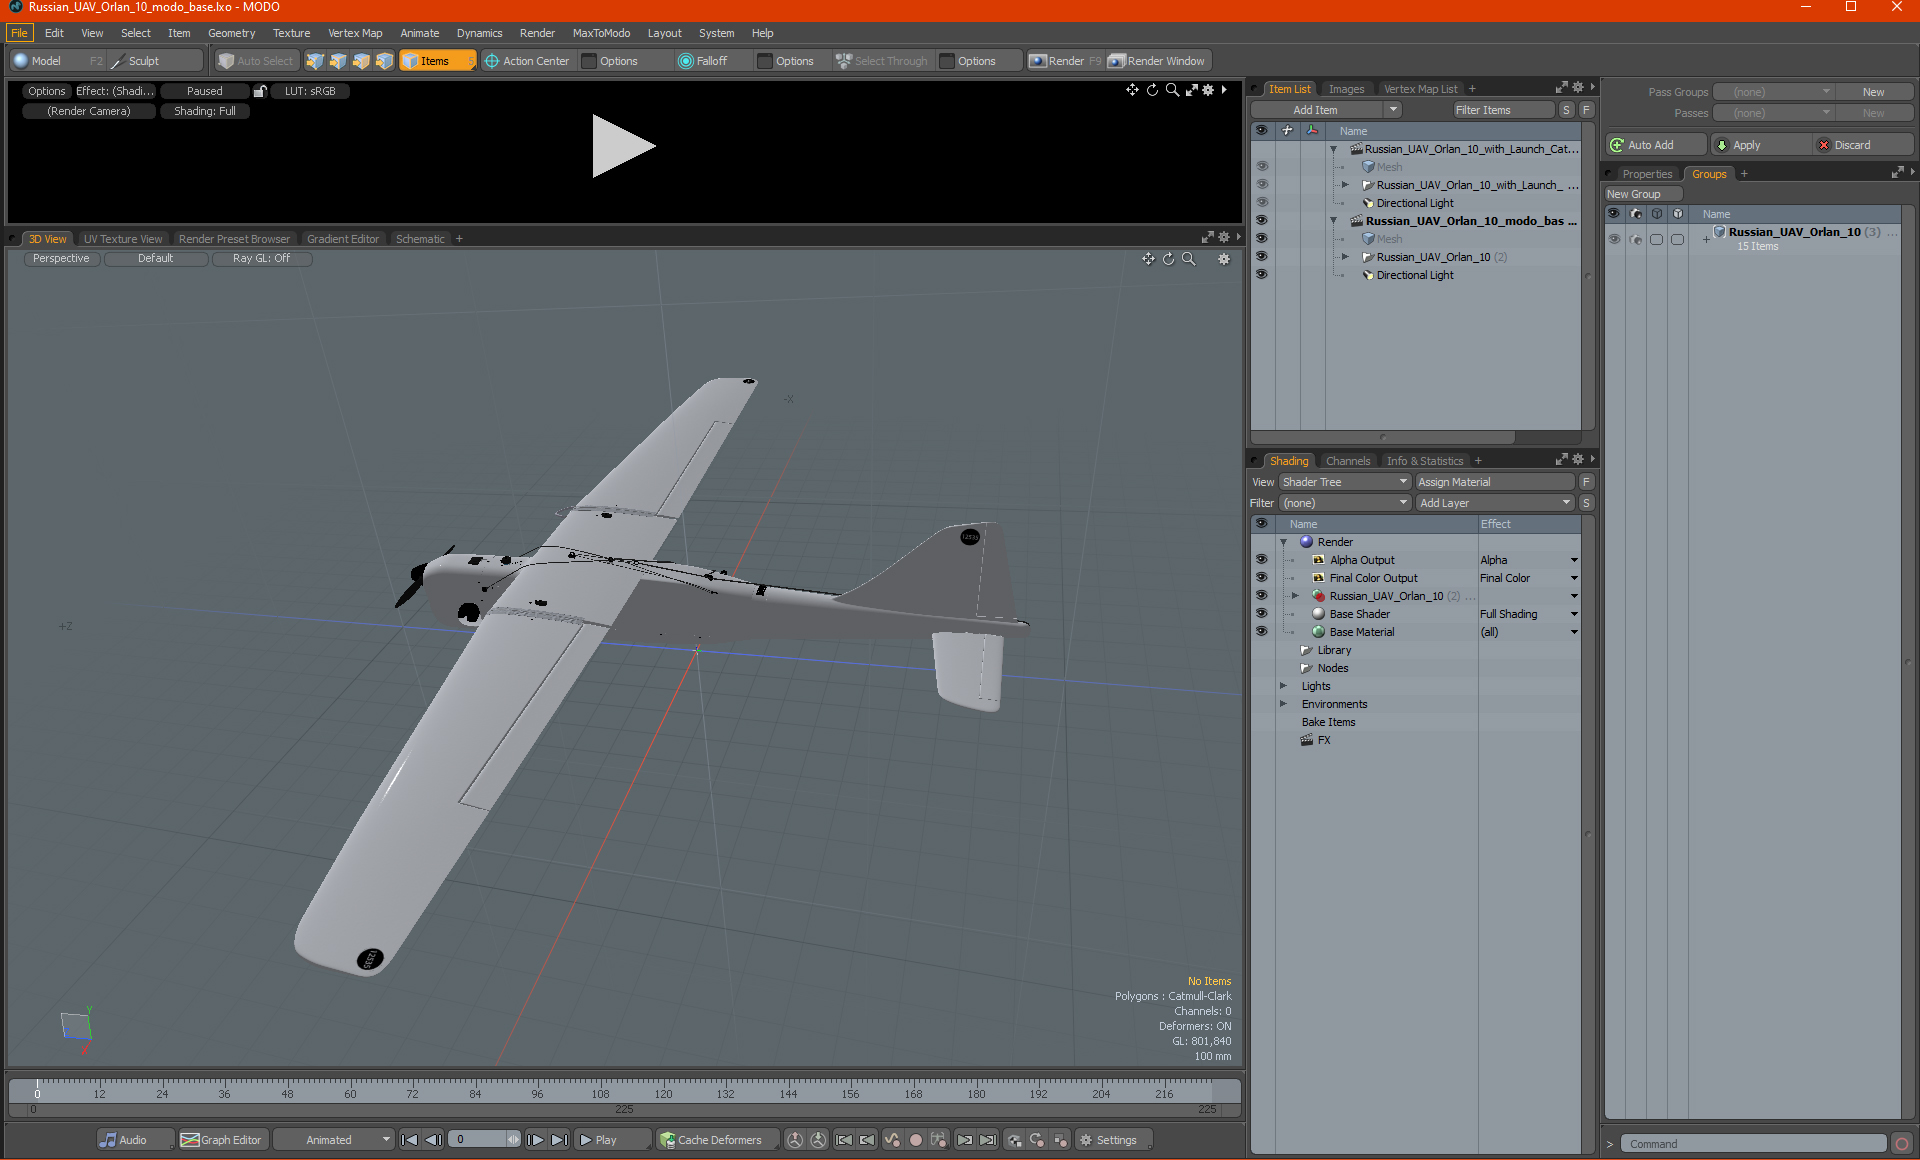Screen dimensions: 1920x1160
Task: Toggle visibility of Alpha Output layer
Action: 1261,560
